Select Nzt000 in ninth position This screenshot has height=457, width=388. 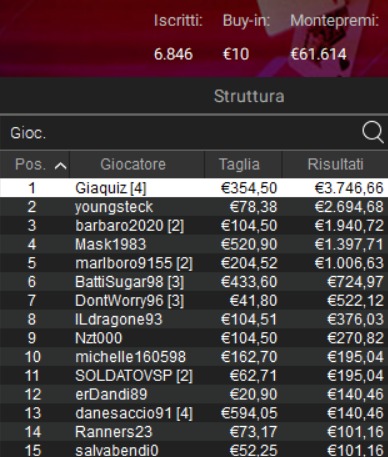pos(194,338)
